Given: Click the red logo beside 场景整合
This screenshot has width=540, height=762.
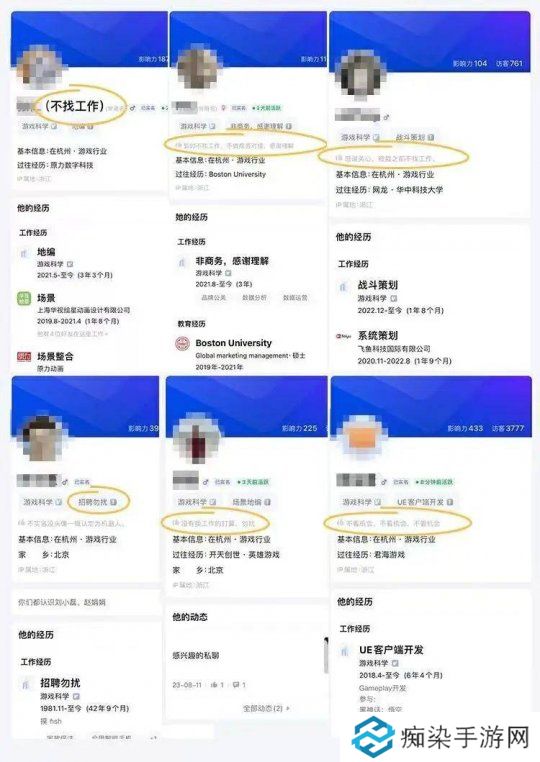Looking at the screenshot, I should pos(24,357).
